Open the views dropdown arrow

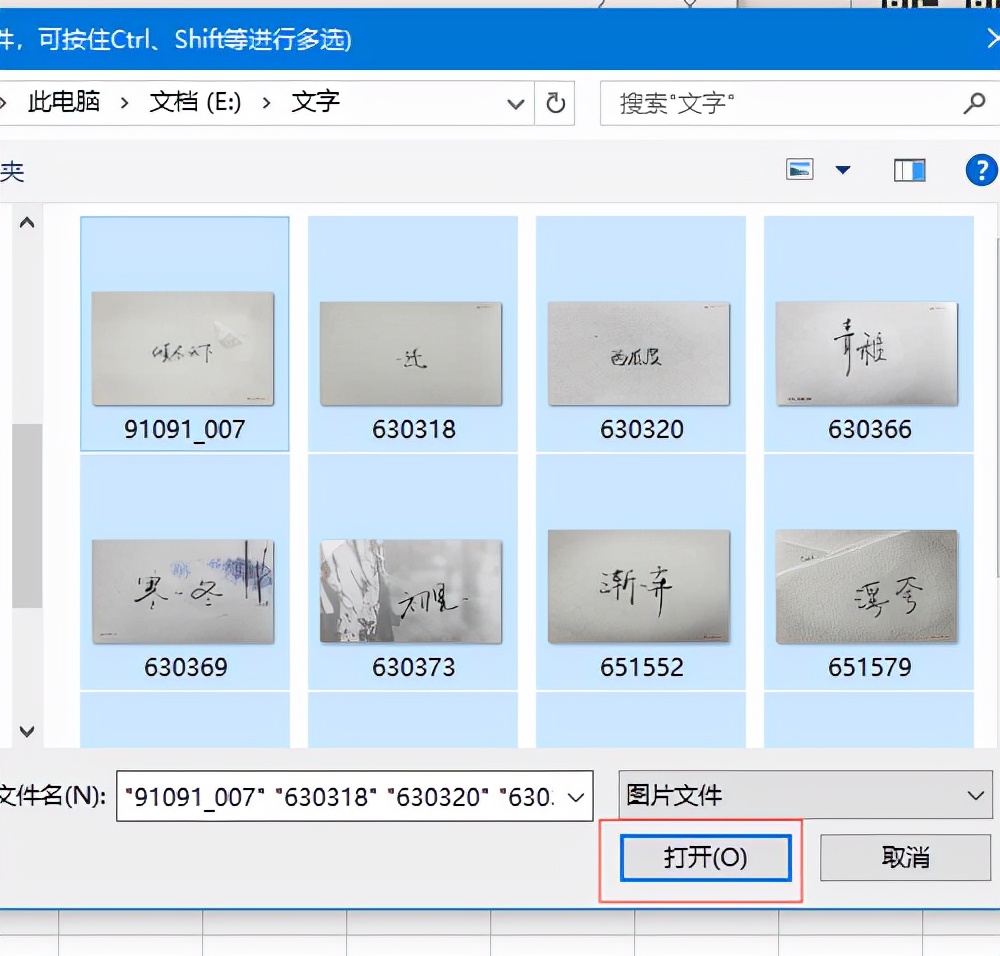coord(844,170)
